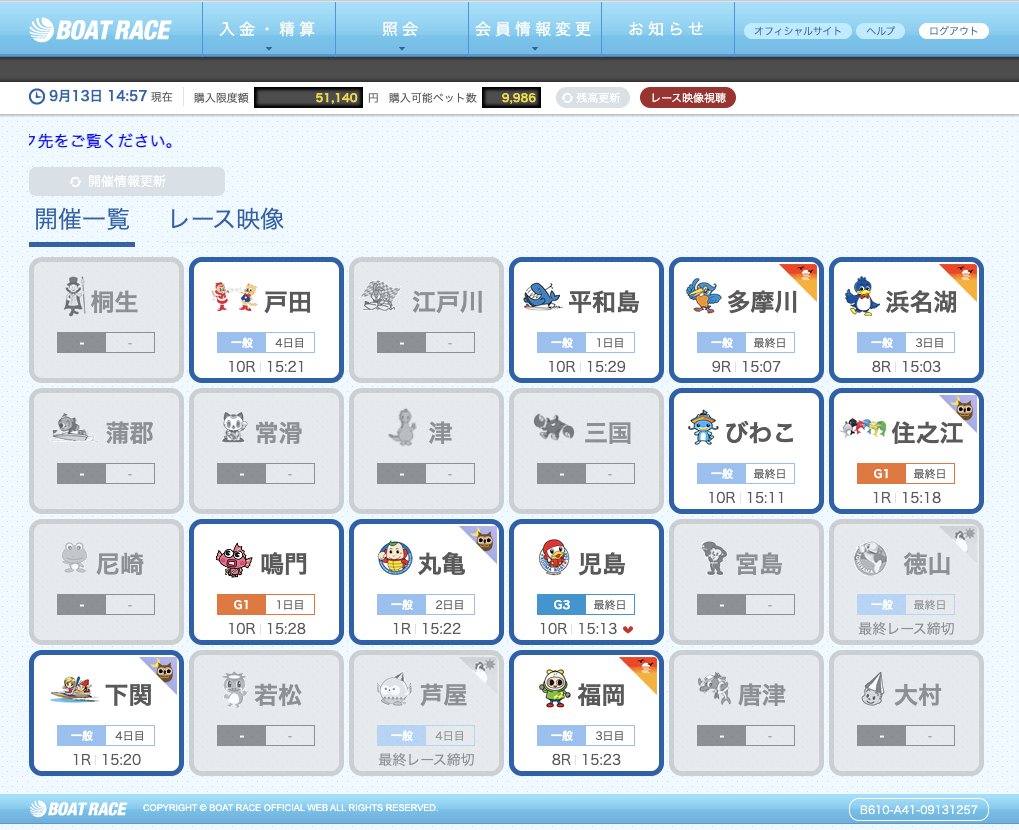
Task: Click the Toda venue mascot icon
Action: 234,296
